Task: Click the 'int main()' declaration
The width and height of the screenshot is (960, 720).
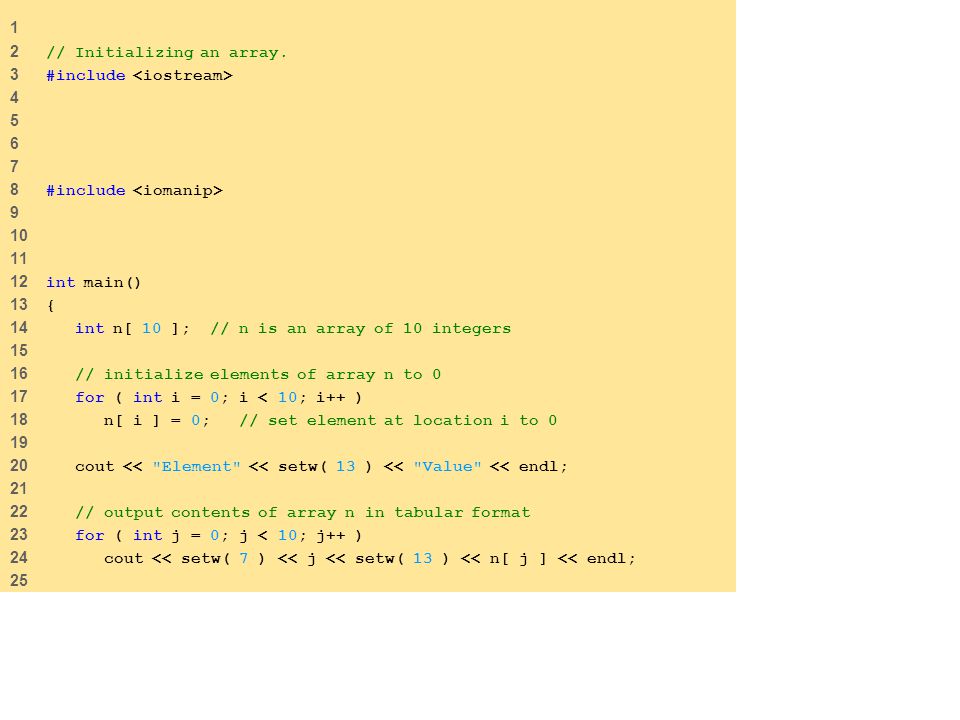Action: [94, 282]
